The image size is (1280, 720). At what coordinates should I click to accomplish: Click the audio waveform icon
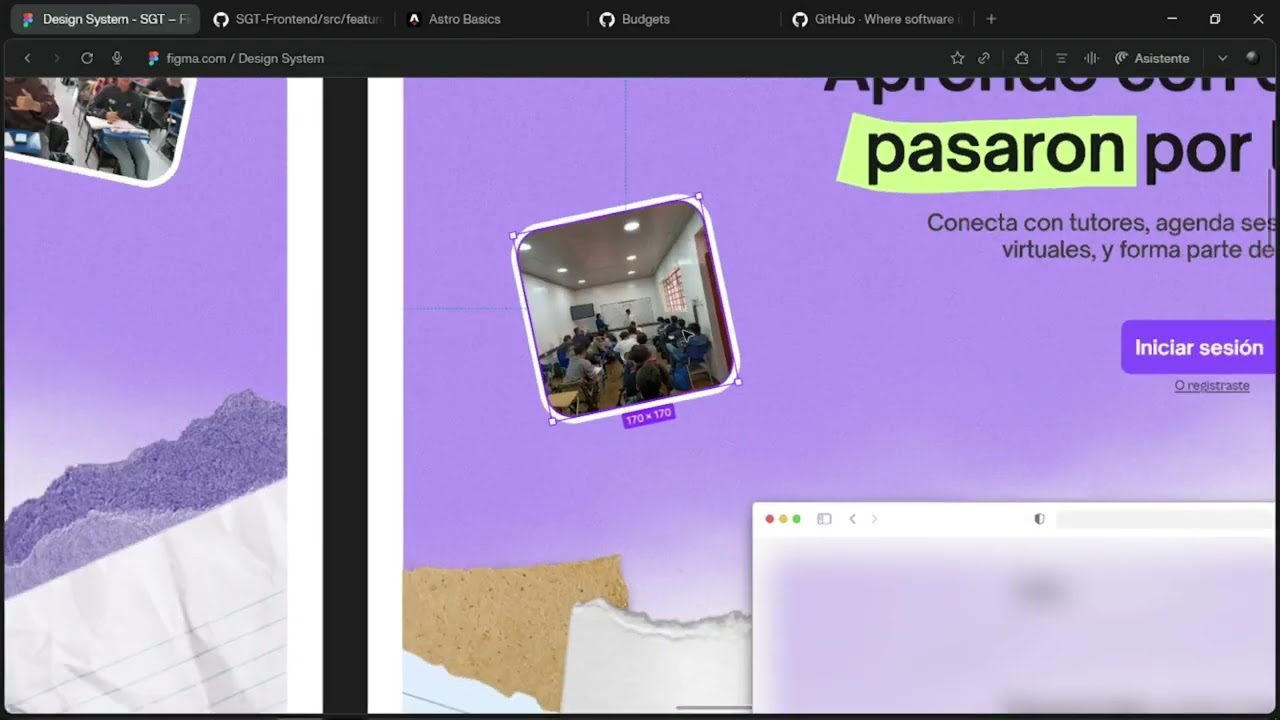click(1092, 58)
